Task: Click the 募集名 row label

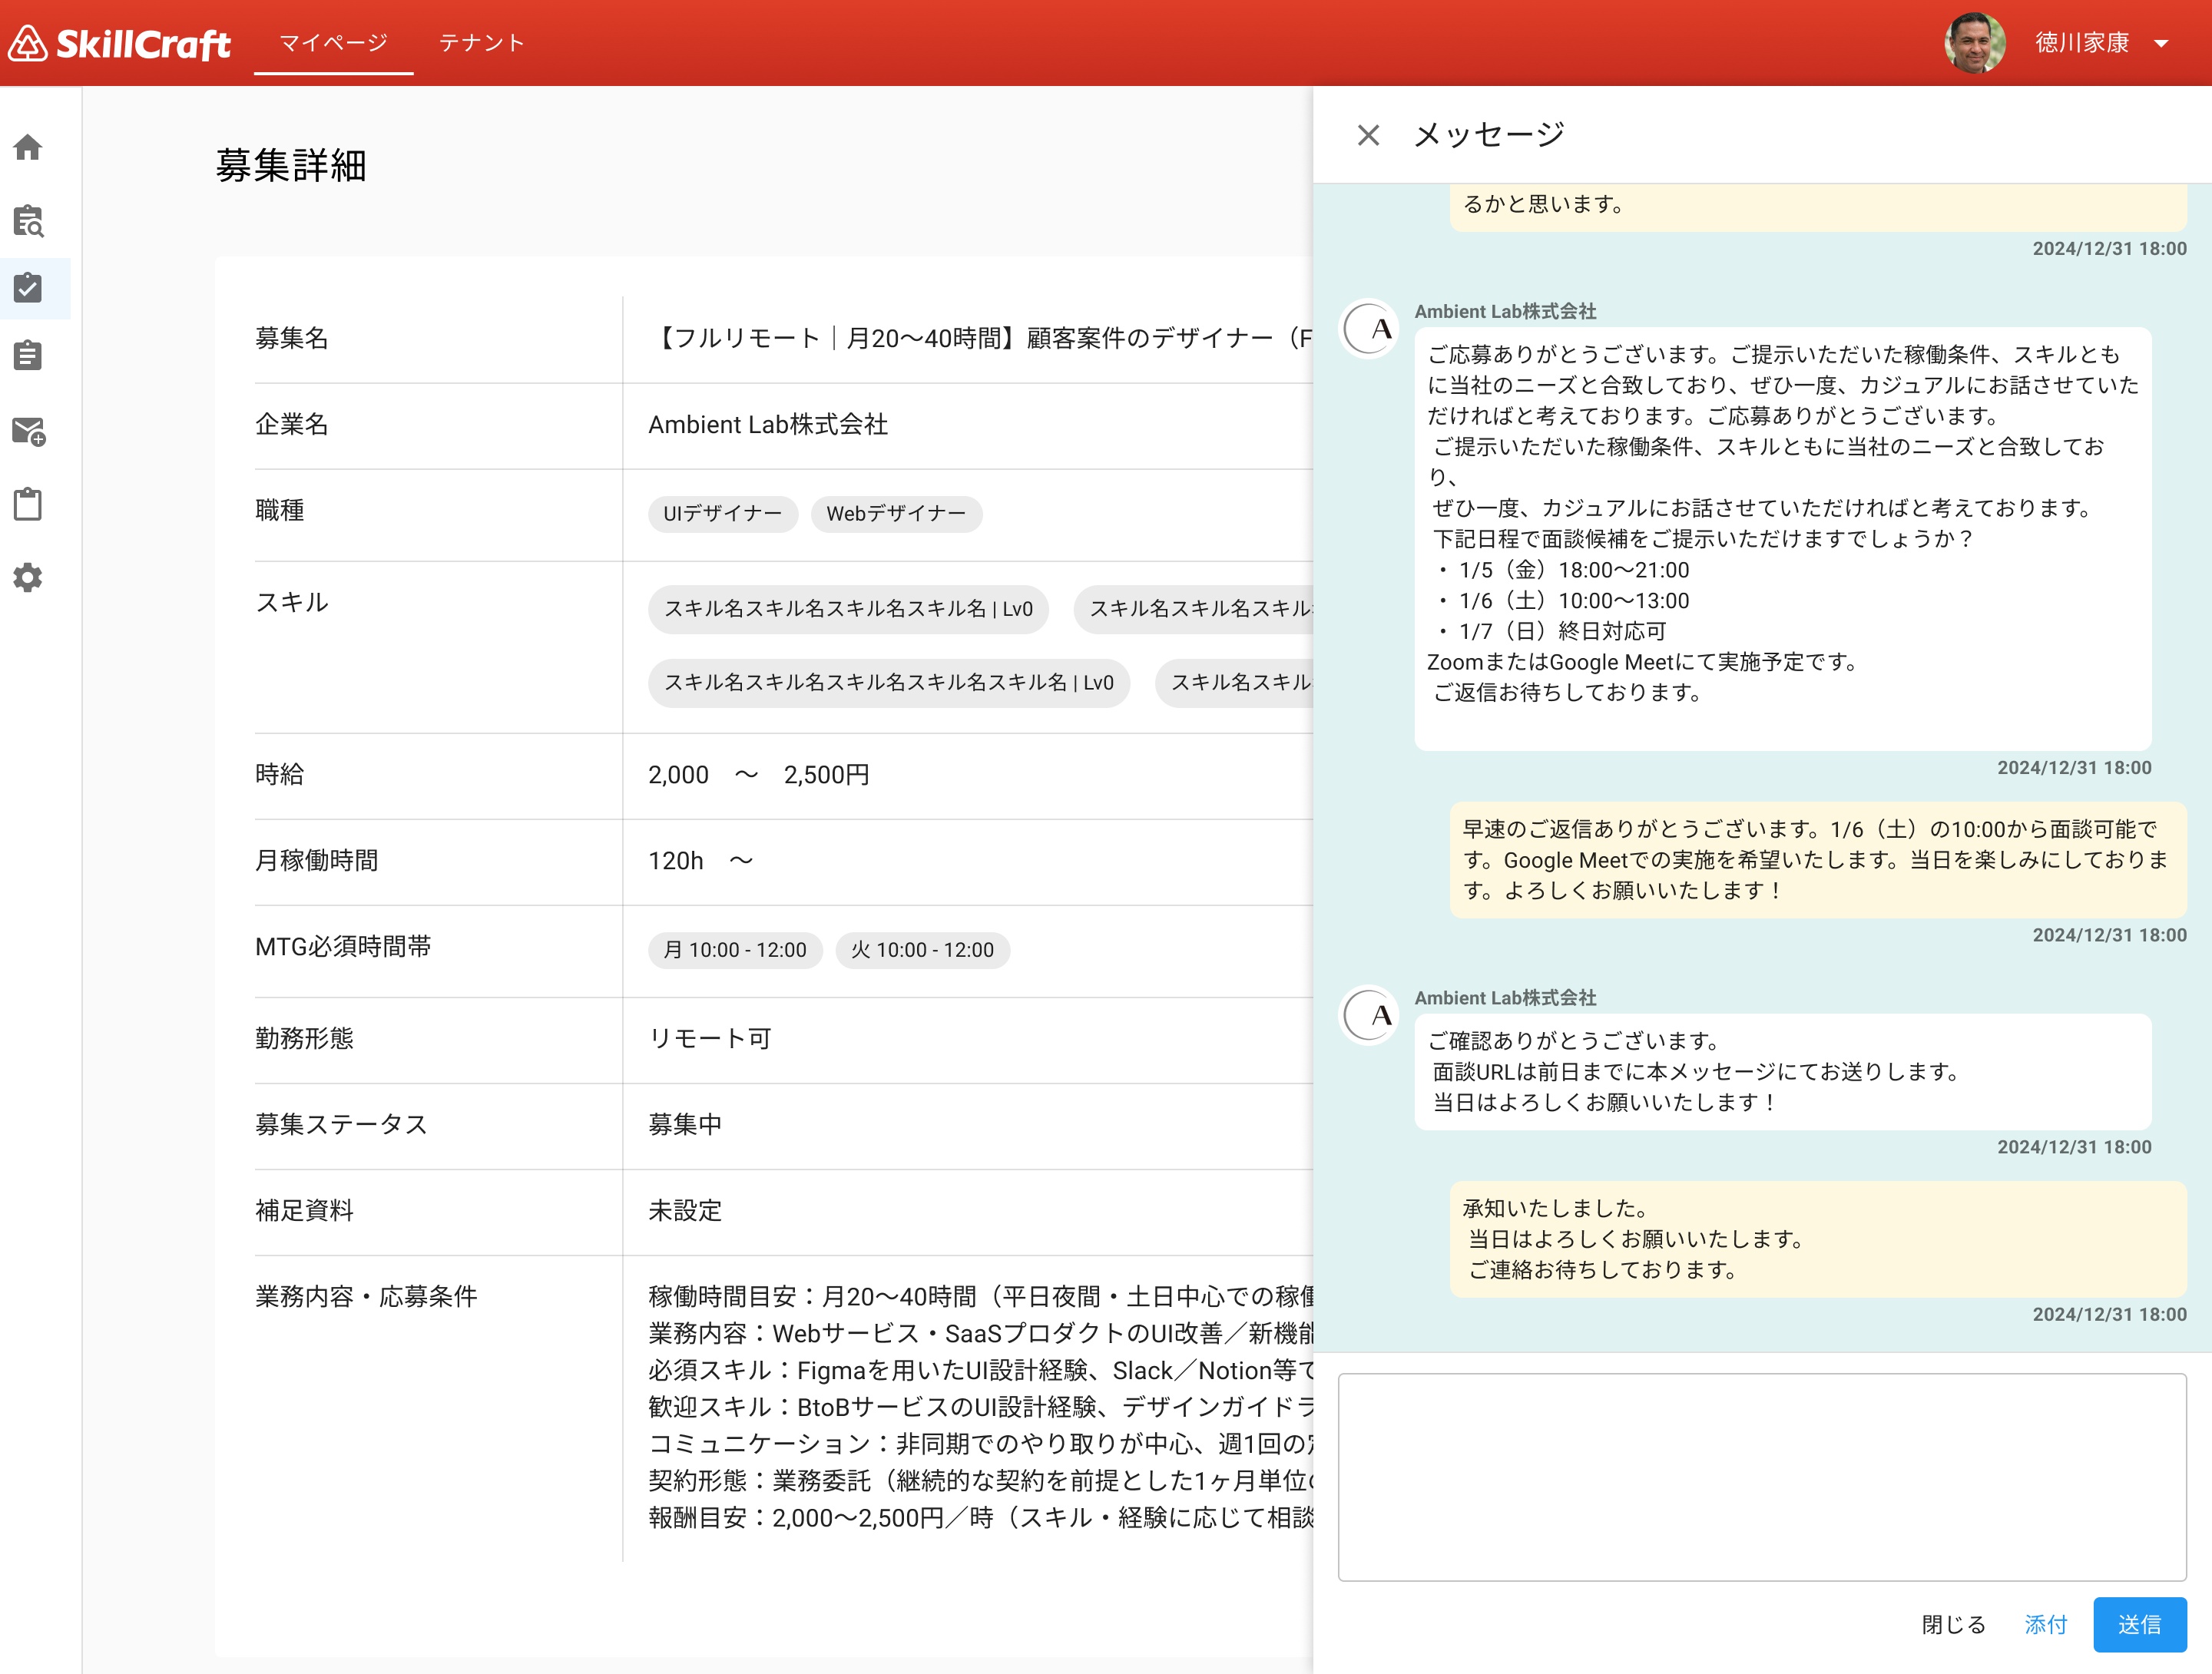Action: 291,339
